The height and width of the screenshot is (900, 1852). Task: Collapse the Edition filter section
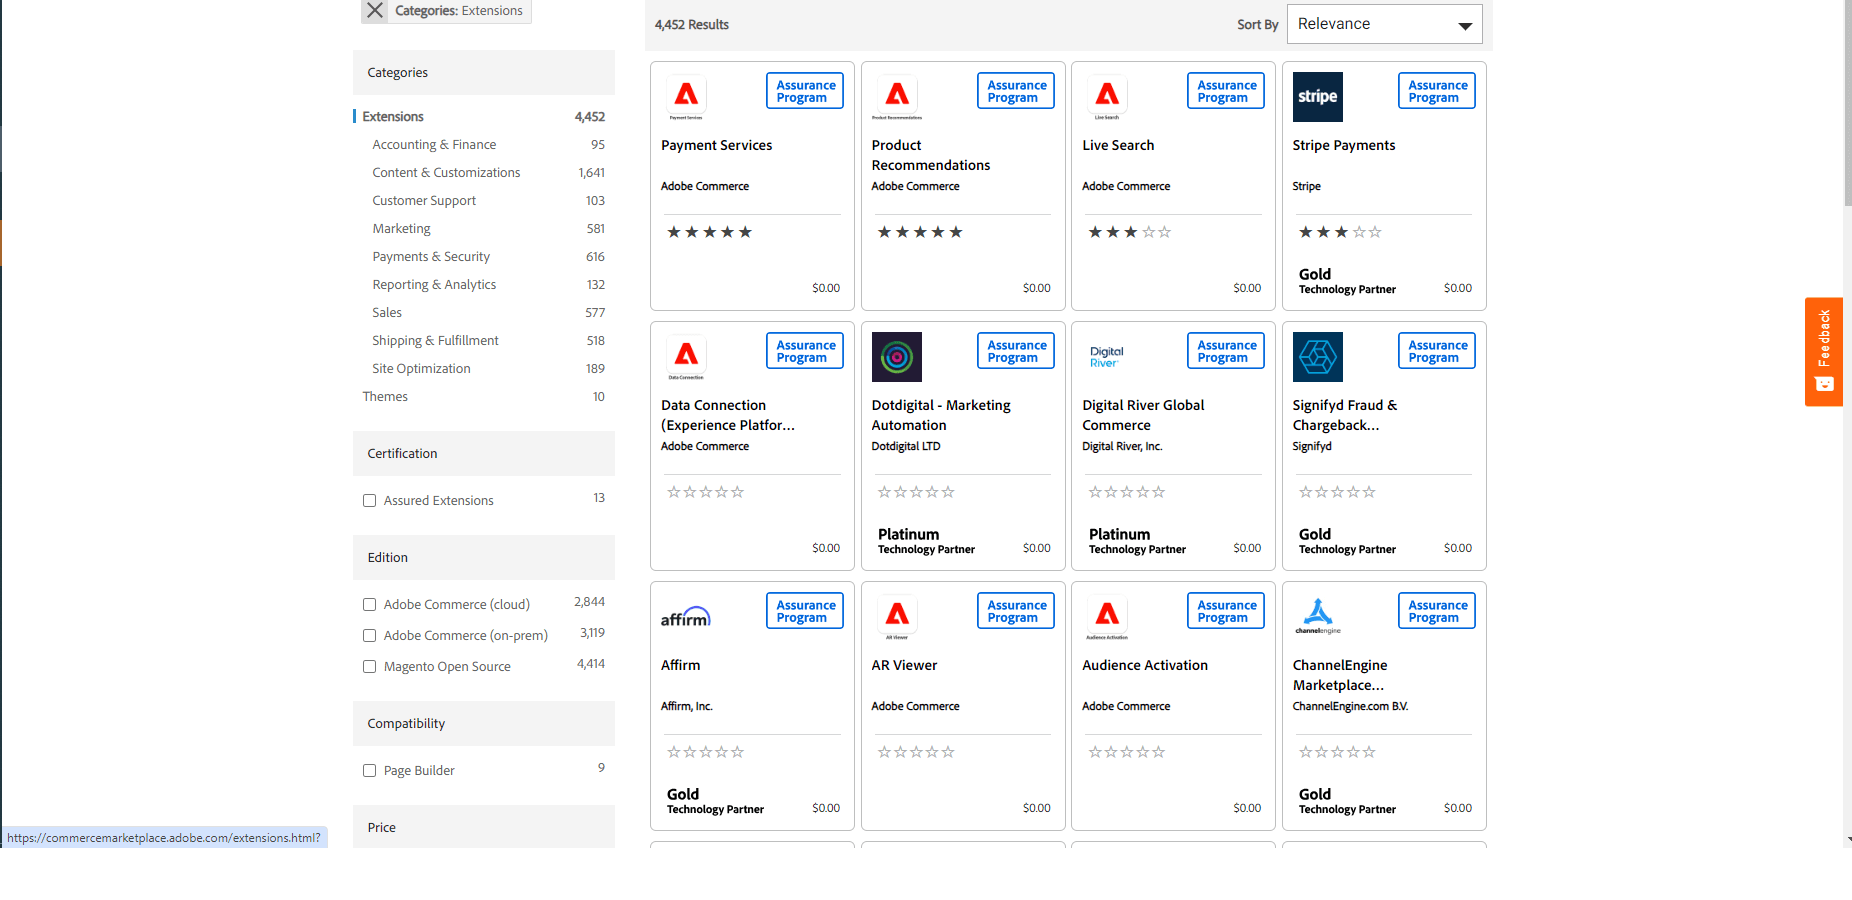(x=484, y=558)
